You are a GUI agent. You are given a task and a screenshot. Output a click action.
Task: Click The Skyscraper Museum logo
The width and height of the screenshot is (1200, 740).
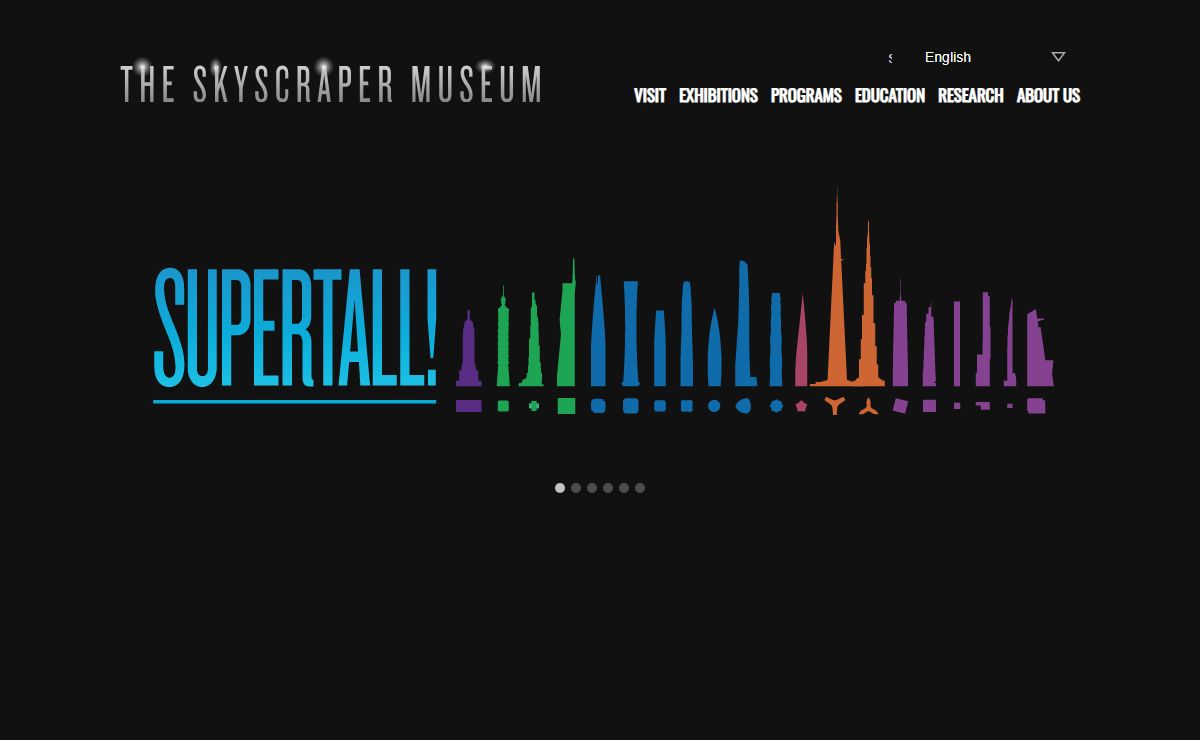[331, 84]
